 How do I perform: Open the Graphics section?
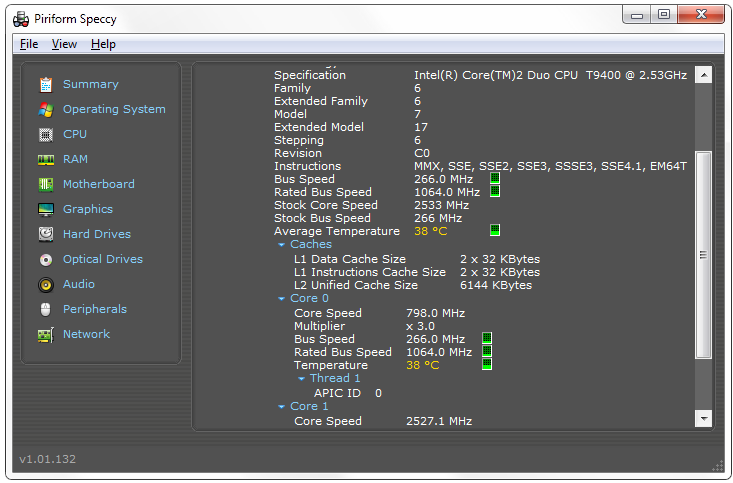[x=88, y=209]
